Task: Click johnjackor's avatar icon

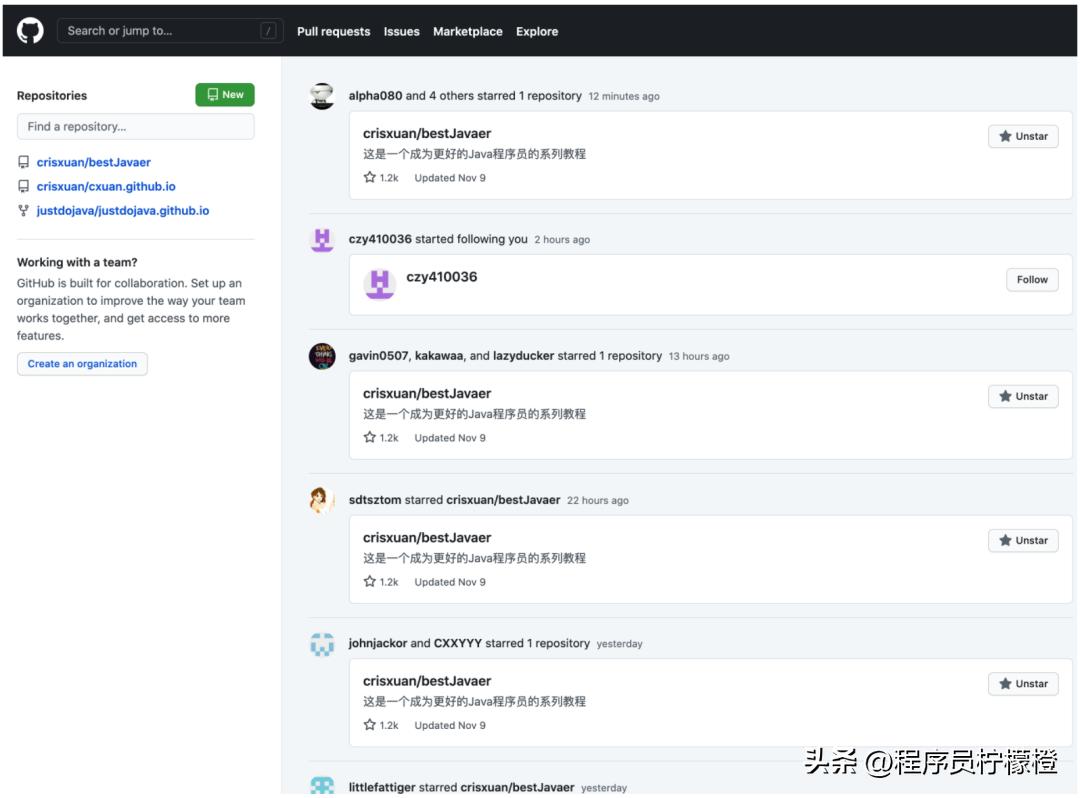Action: point(322,644)
